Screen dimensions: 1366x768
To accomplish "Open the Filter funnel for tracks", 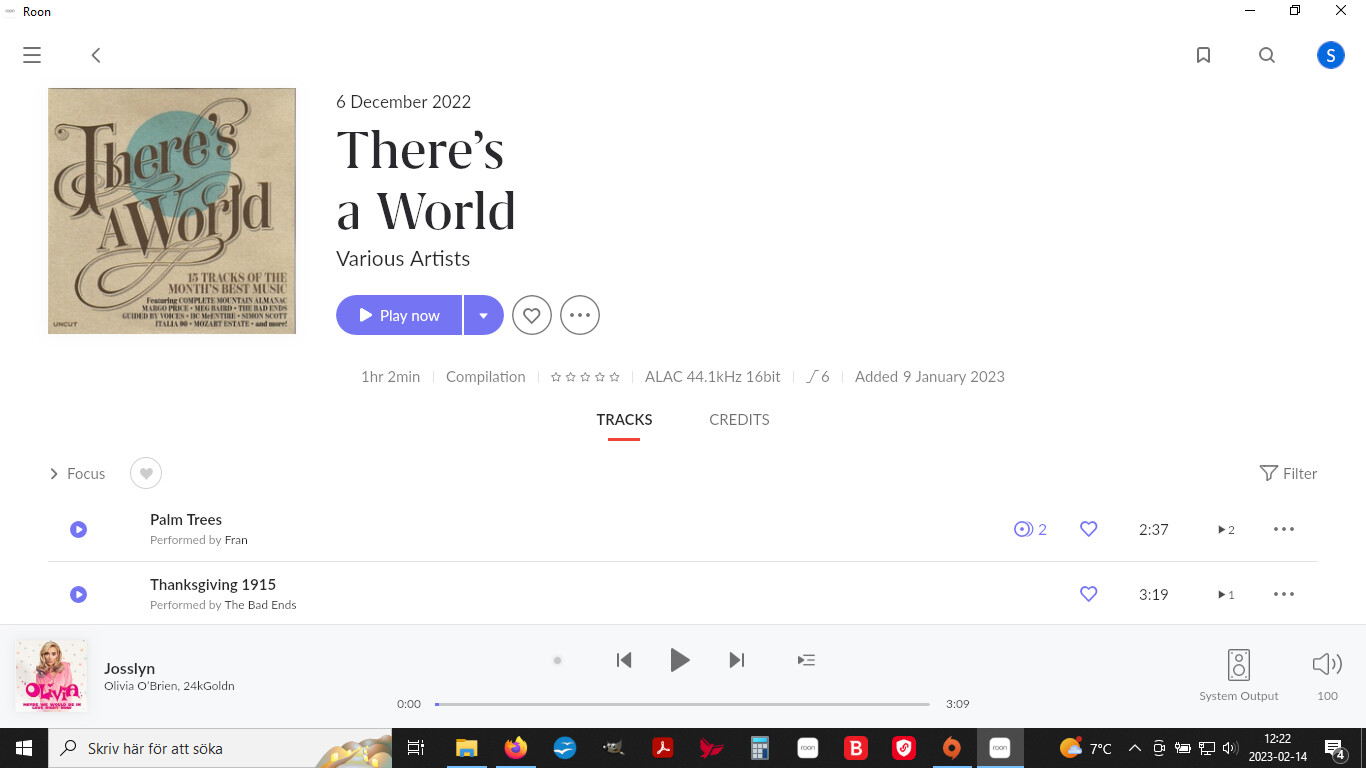I will (x=1288, y=473).
